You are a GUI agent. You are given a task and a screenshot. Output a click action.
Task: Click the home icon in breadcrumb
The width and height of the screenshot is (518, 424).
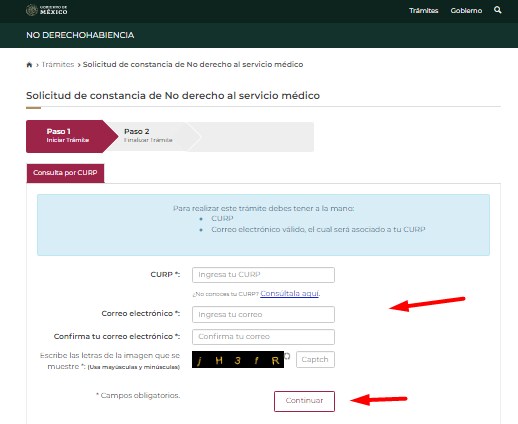pyautogui.click(x=29, y=65)
